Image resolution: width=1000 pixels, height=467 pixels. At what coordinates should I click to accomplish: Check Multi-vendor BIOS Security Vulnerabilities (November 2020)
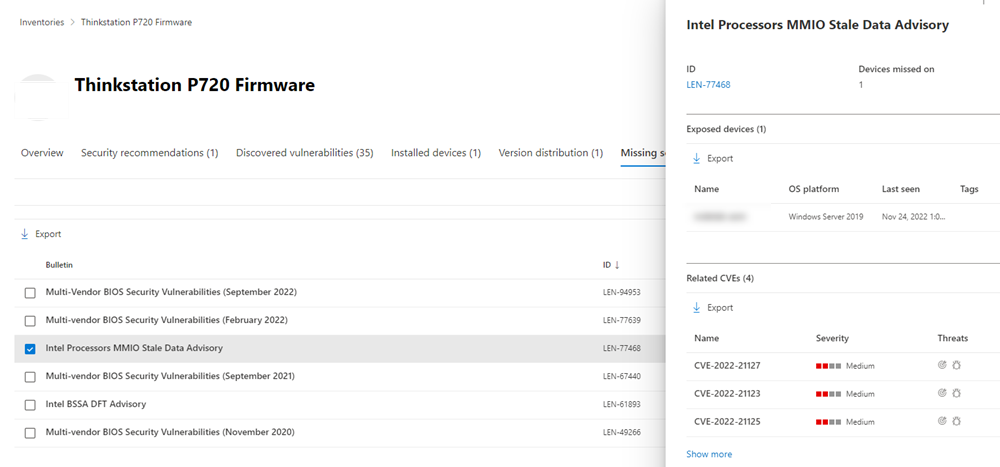tap(30, 433)
